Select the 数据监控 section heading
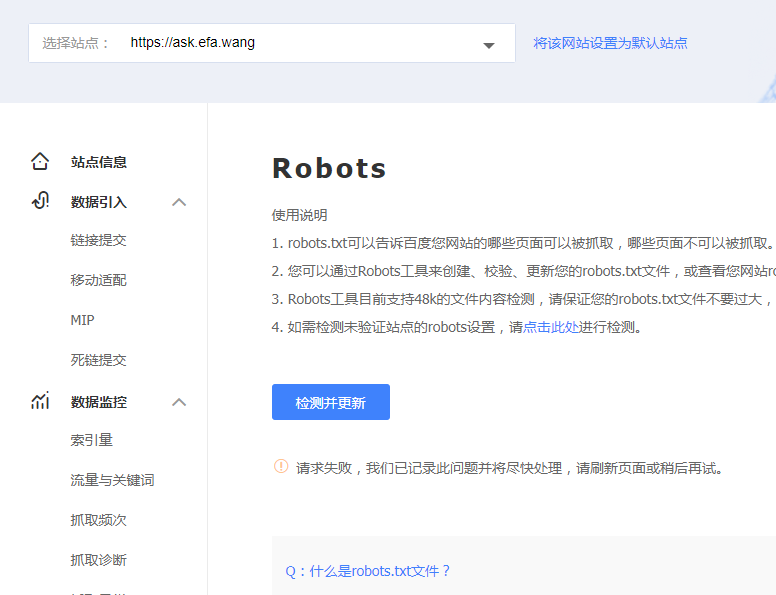This screenshot has width=776, height=595. coord(98,402)
